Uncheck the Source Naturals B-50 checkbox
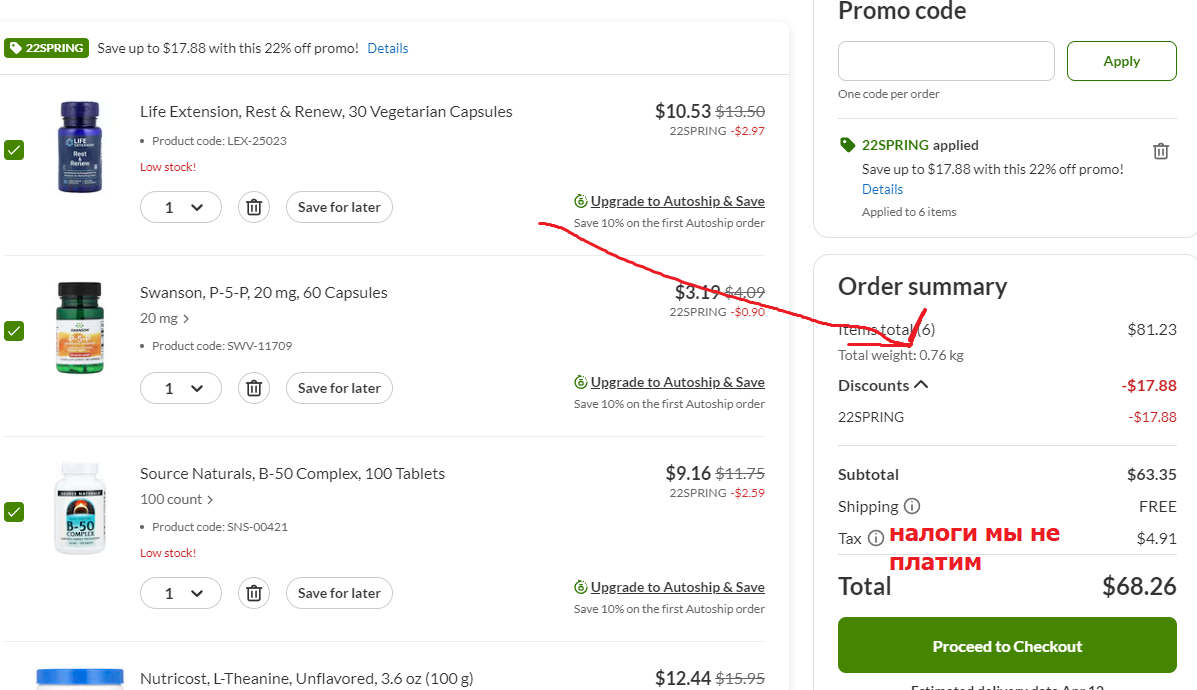1197x690 pixels. click(14, 511)
